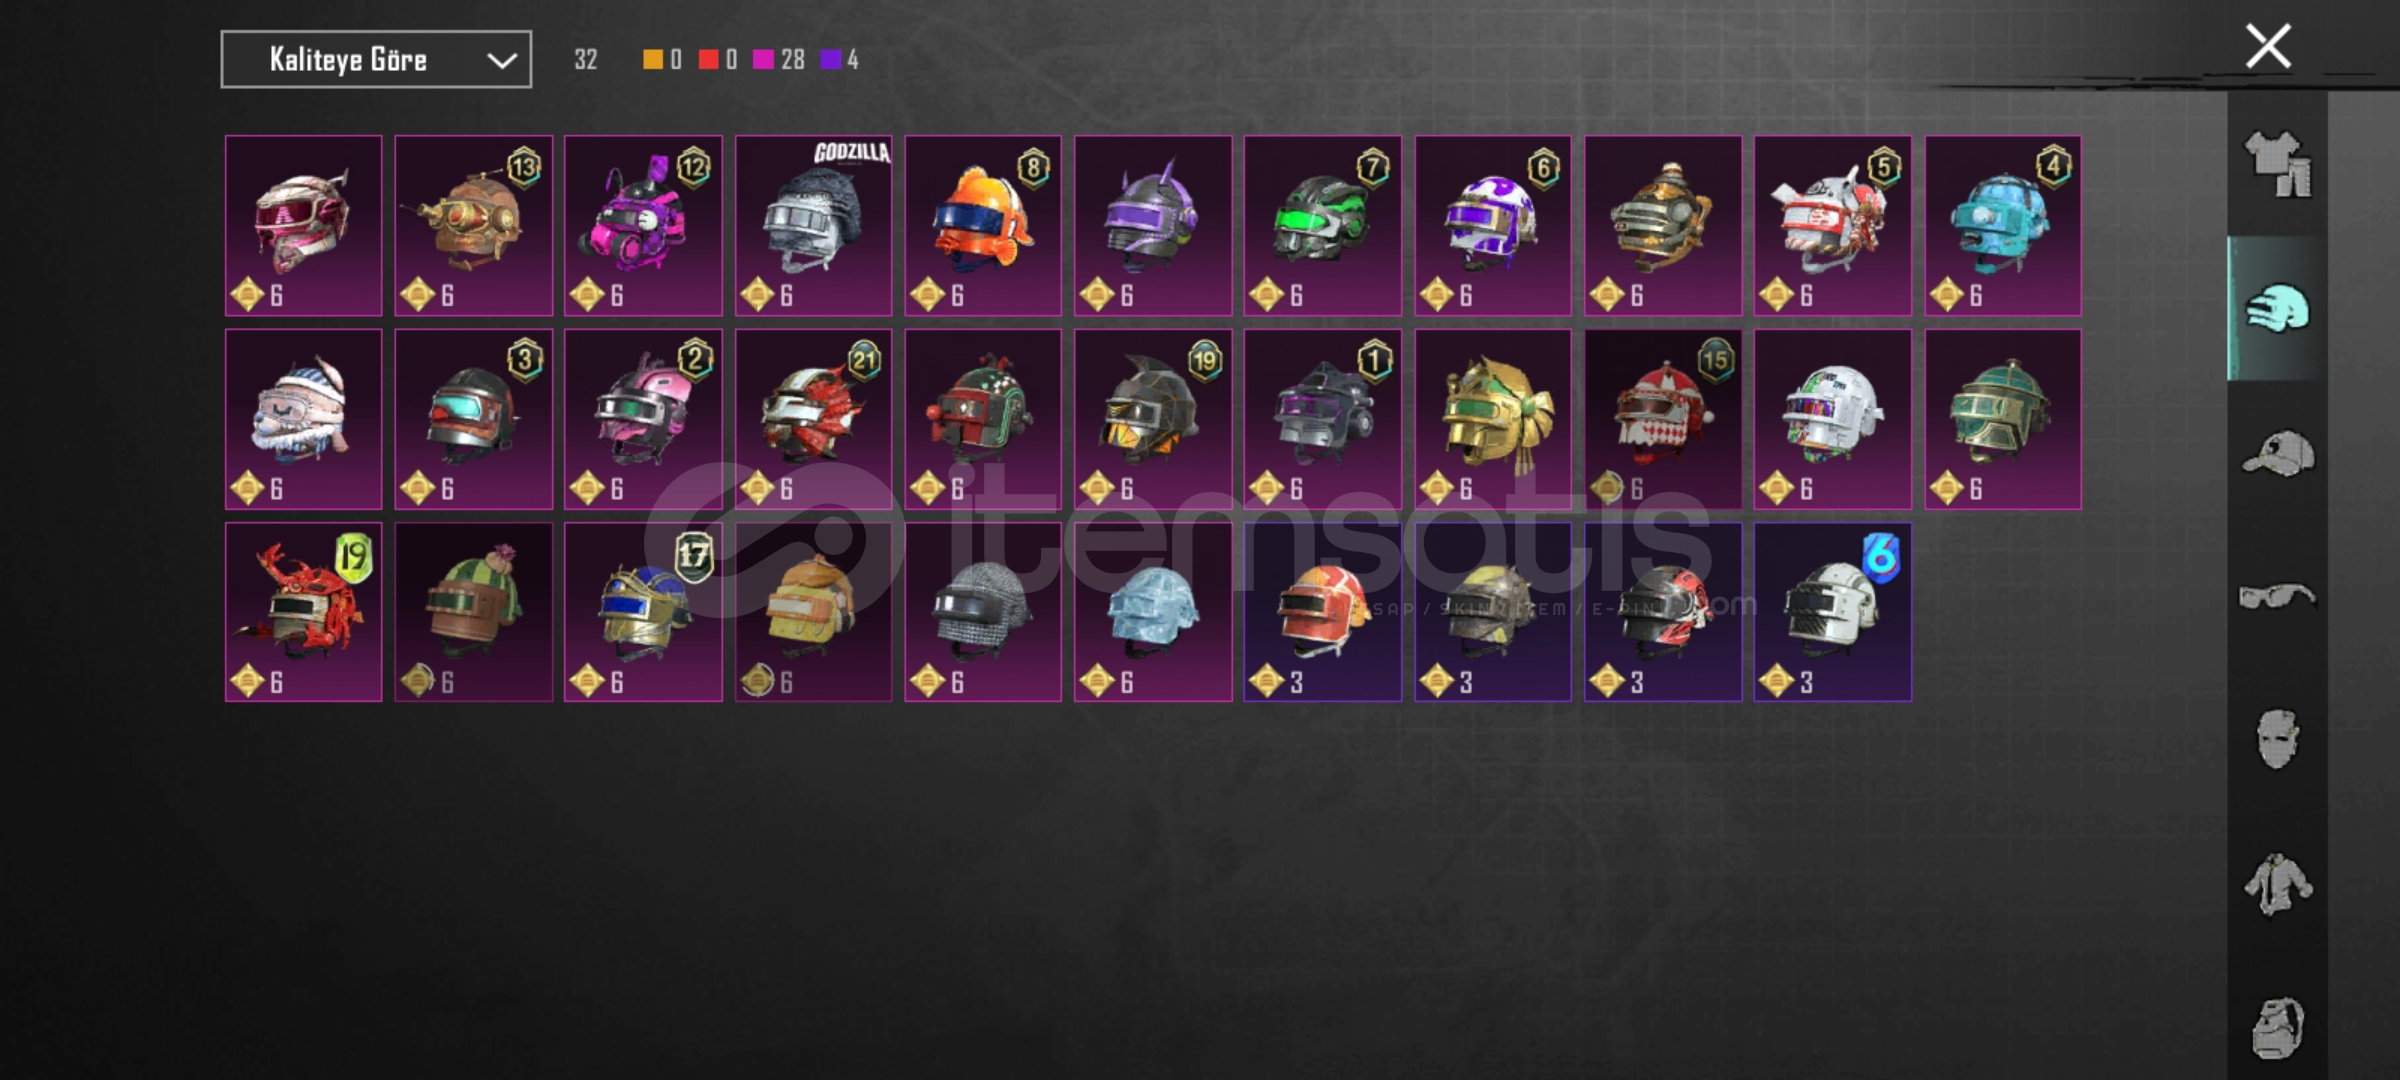The width and height of the screenshot is (2400, 1080).
Task: Choose the orange fish helmet level 8
Action: [983, 226]
